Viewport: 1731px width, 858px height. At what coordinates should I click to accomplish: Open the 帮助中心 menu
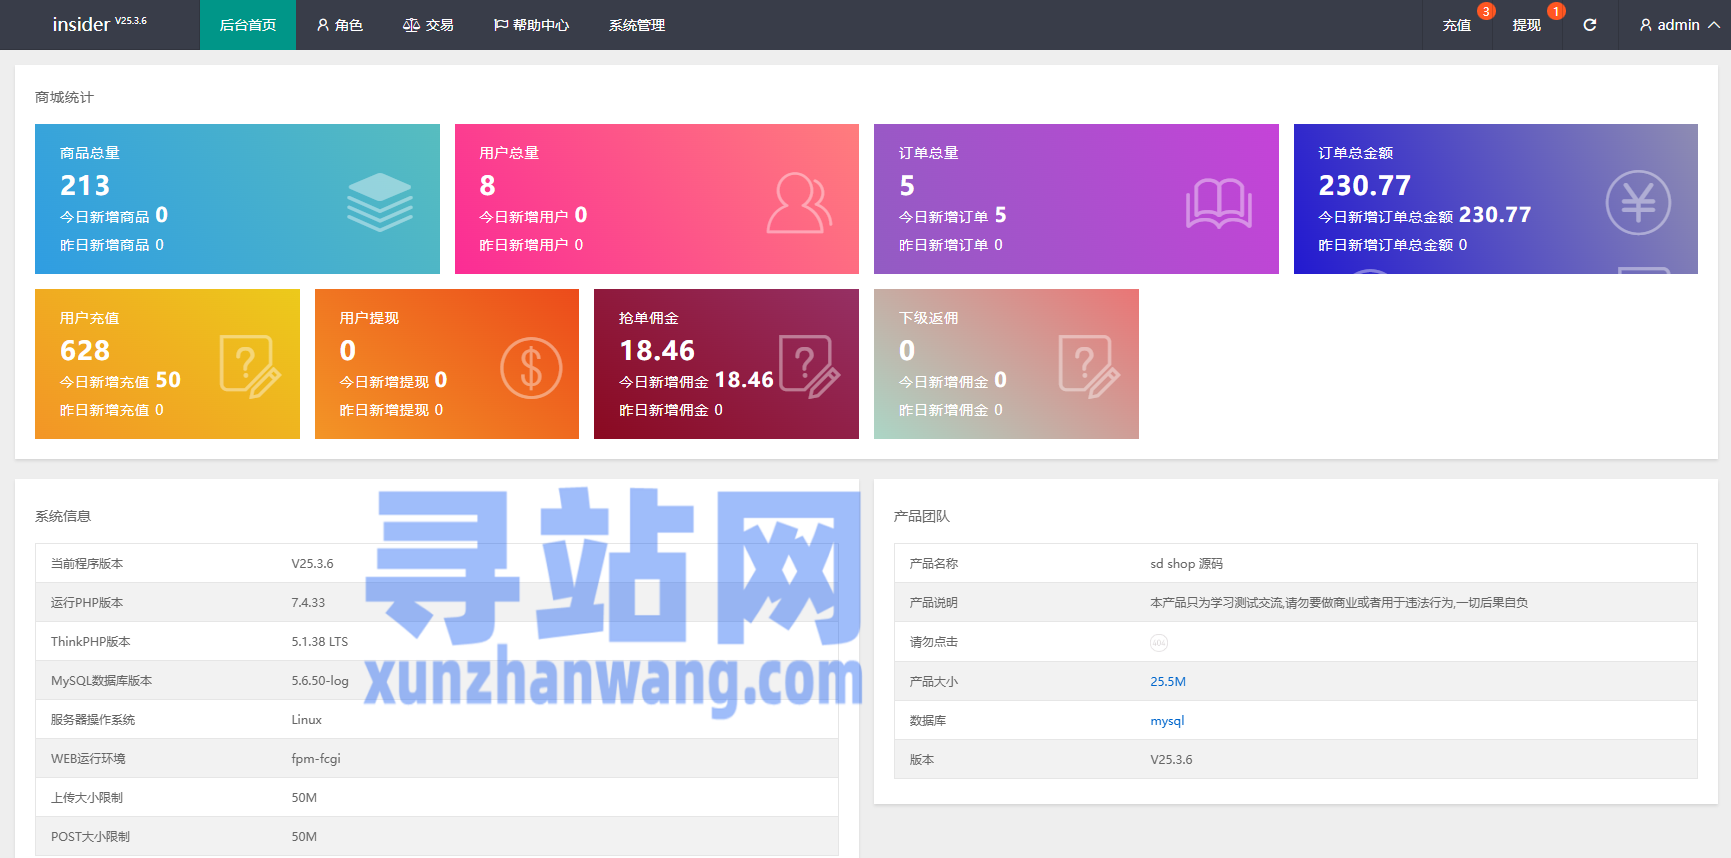[x=531, y=25]
